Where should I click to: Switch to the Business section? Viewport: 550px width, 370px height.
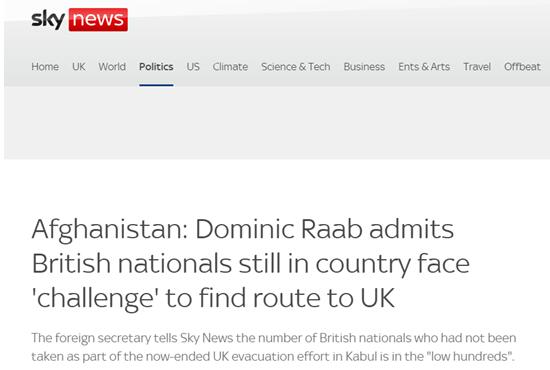click(x=364, y=67)
